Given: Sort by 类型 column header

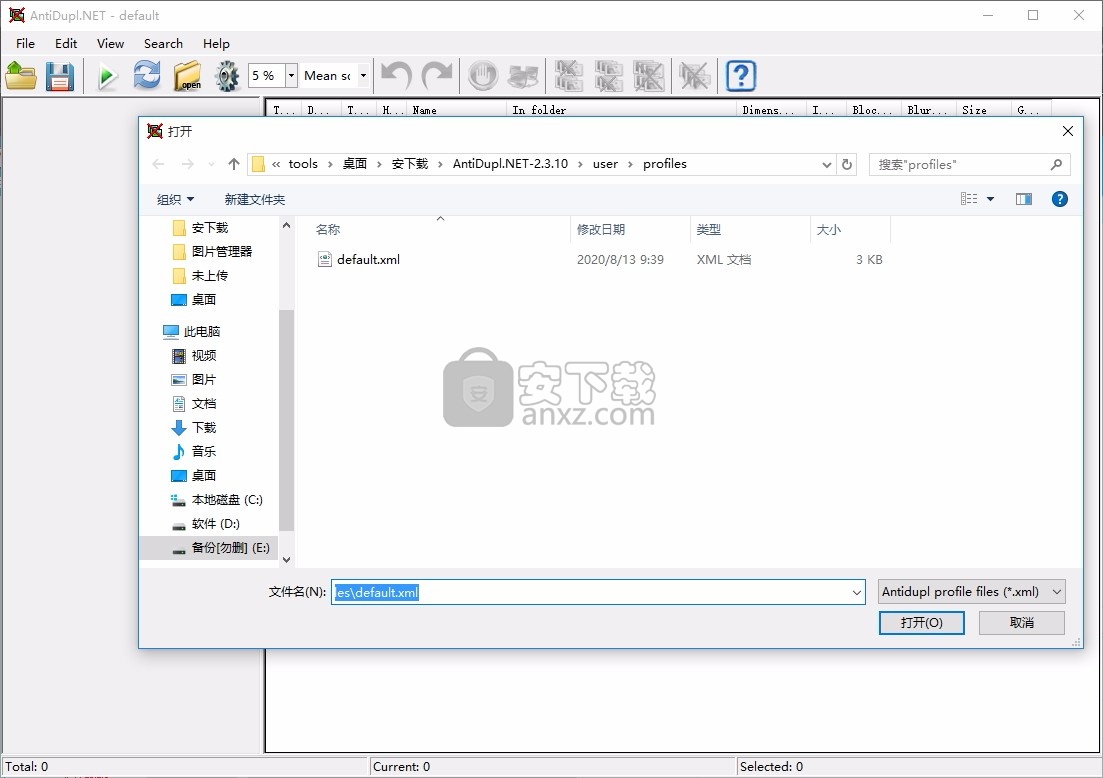Looking at the screenshot, I should 708,229.
